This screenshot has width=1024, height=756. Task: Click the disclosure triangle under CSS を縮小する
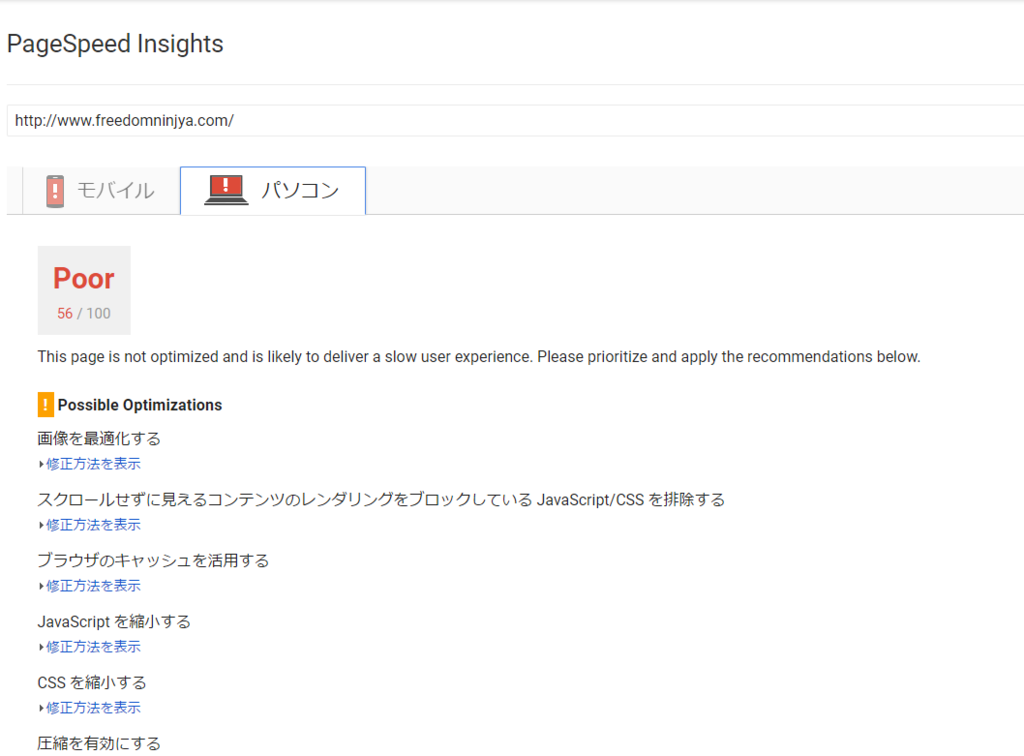[x=41, y=708]
